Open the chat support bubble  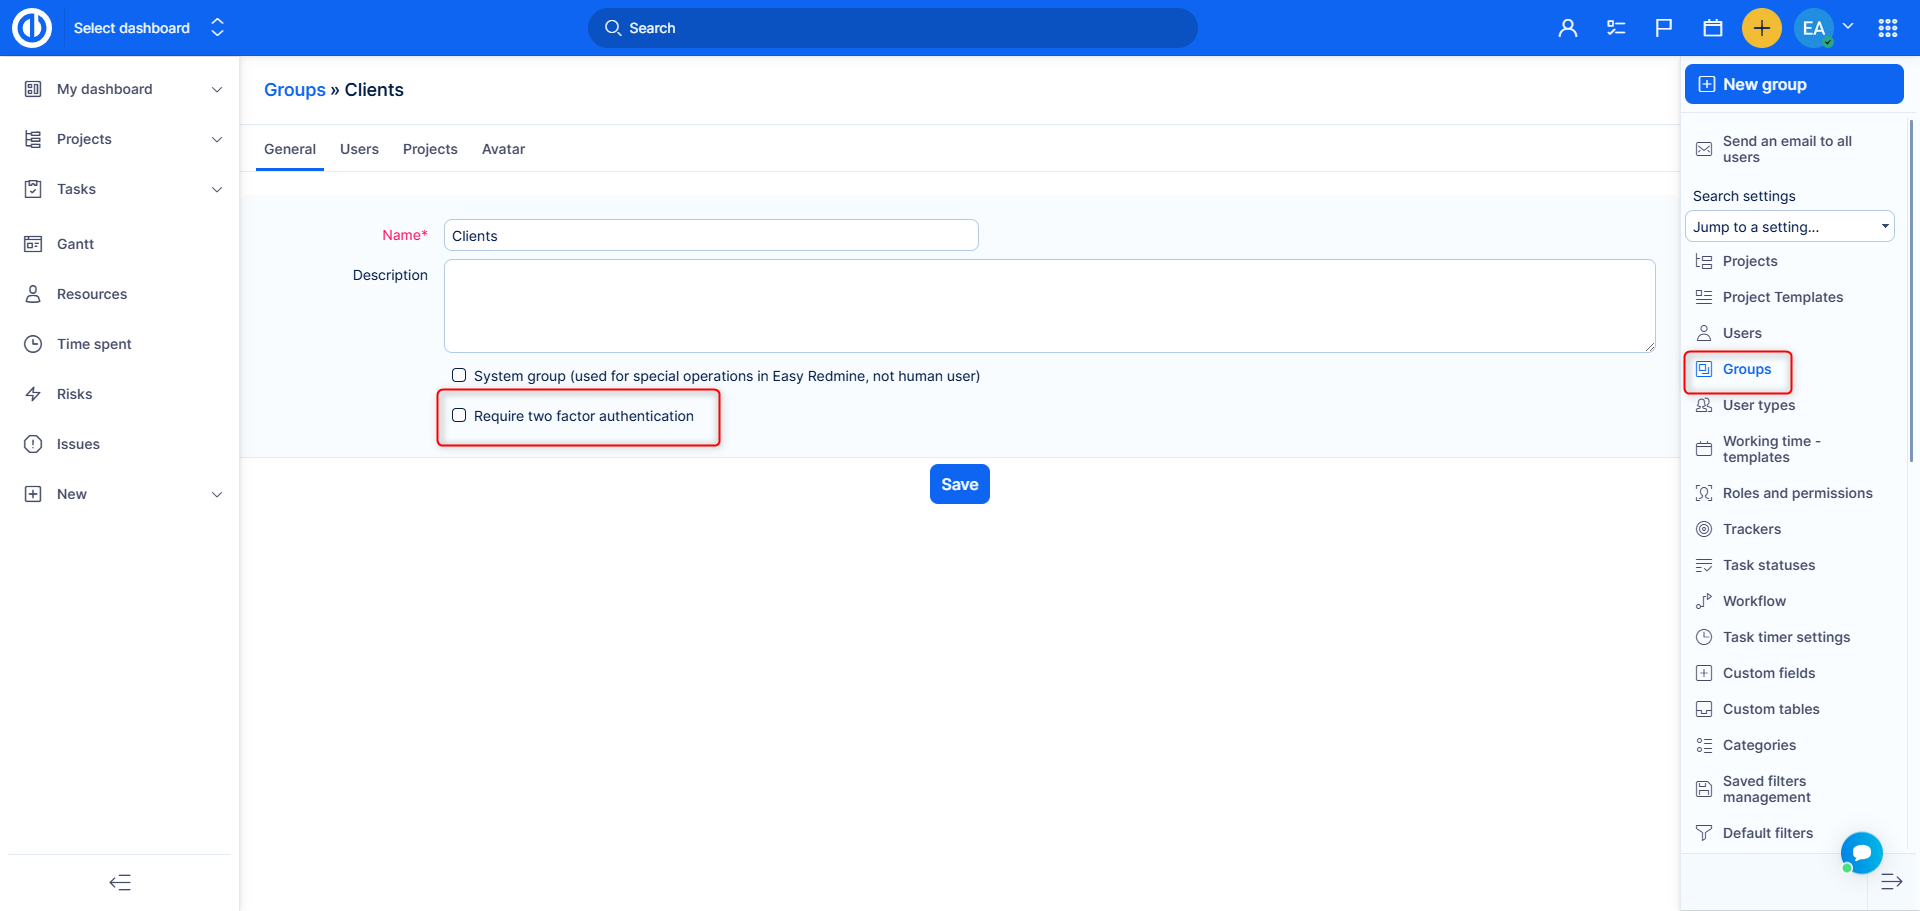coord(1861,853)
